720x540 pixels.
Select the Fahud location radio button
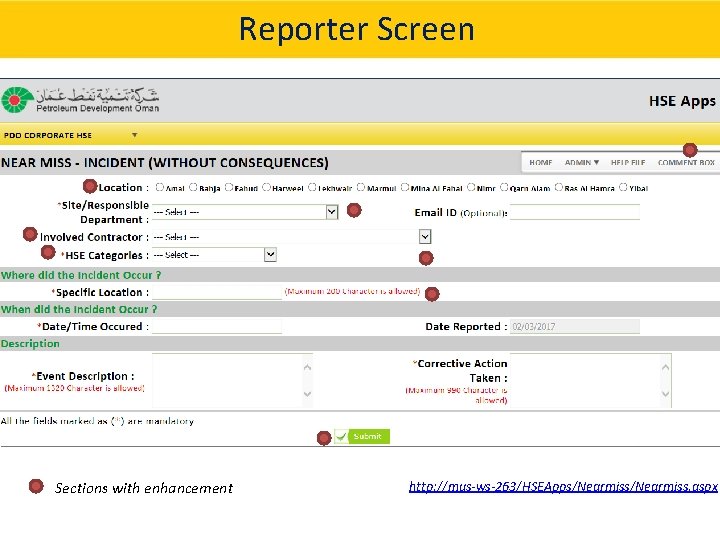[229, 187]
